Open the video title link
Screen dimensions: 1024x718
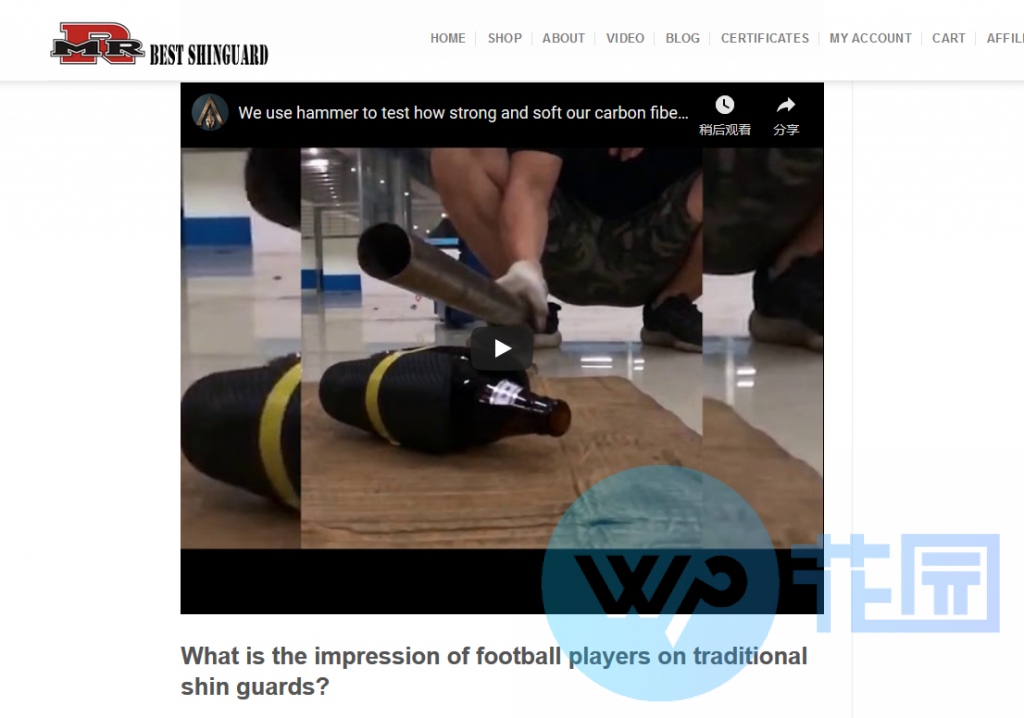pos(463,113)
